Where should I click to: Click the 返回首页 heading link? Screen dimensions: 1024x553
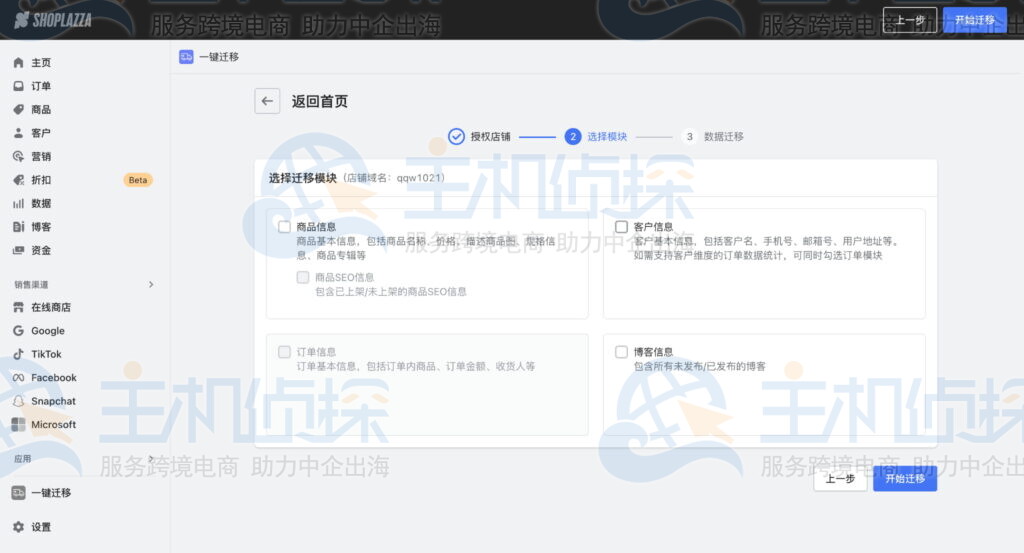click(x=319, y=101)
